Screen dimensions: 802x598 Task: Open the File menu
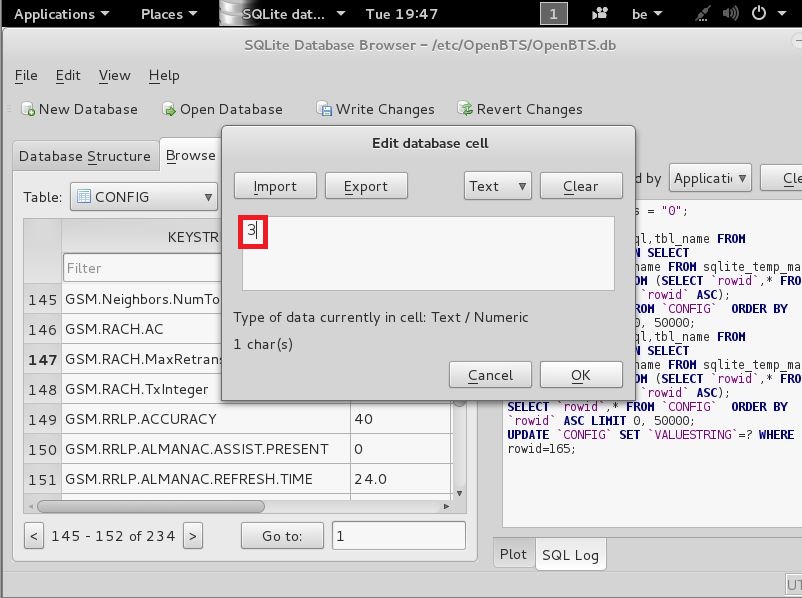tap(26, 76)
